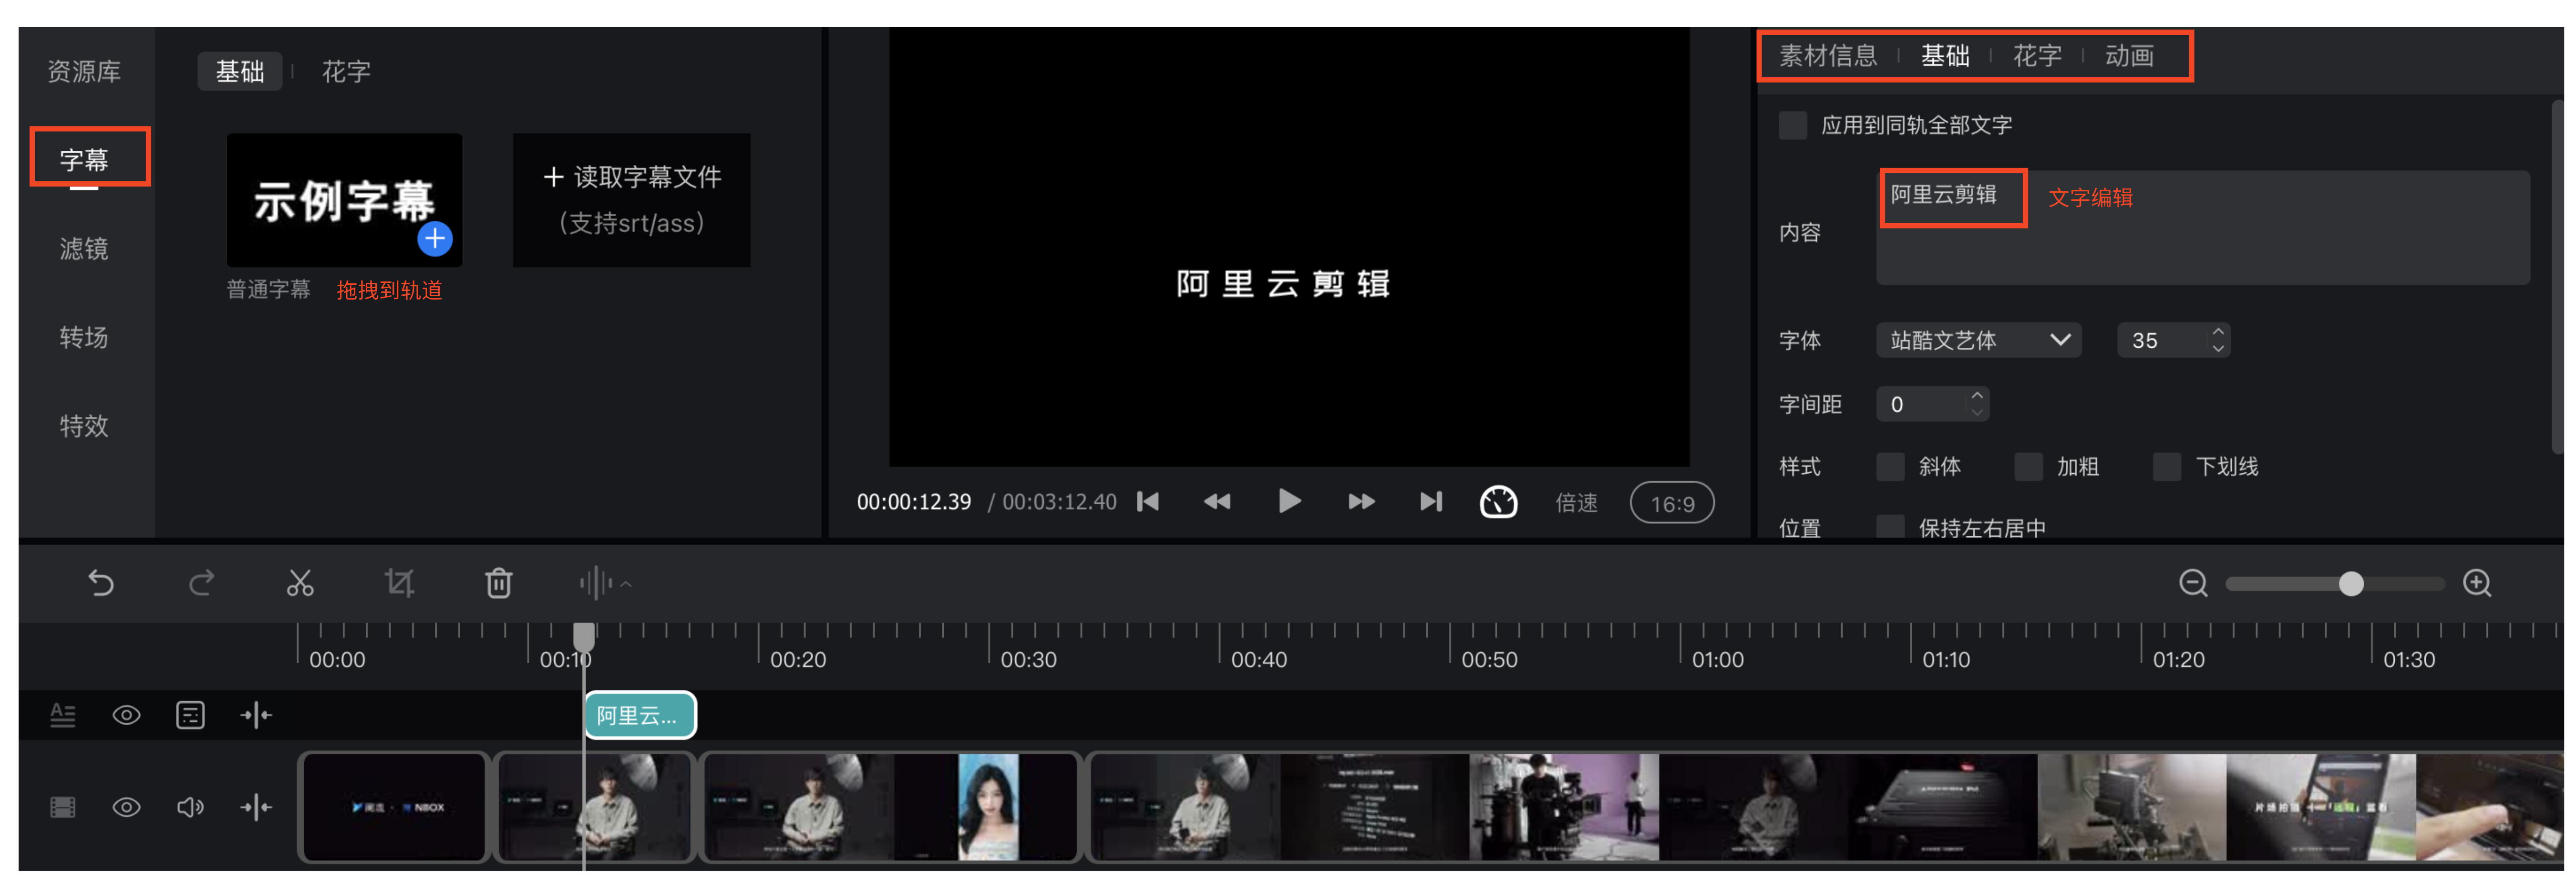The height and width of the screenshot is (883, 2576).
Task: Click the undo arrow icon
Action: (x=101, y=582)
